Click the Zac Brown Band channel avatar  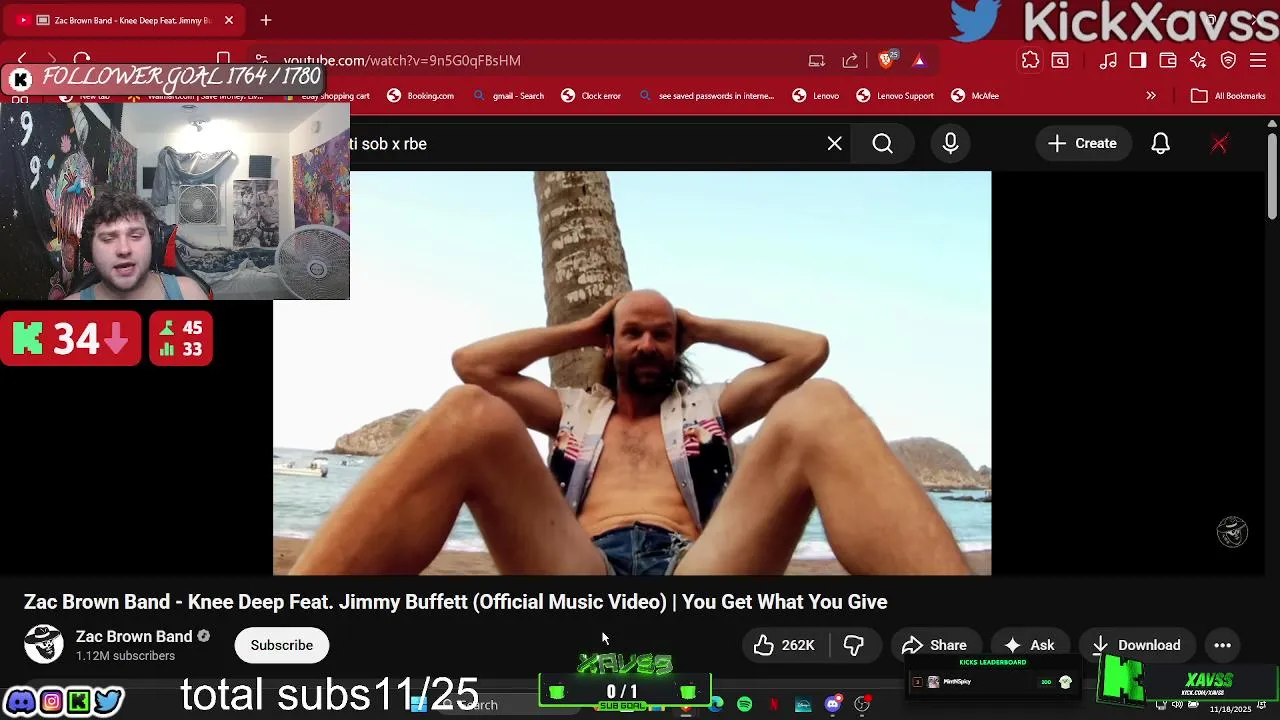[x=44, y=645]
